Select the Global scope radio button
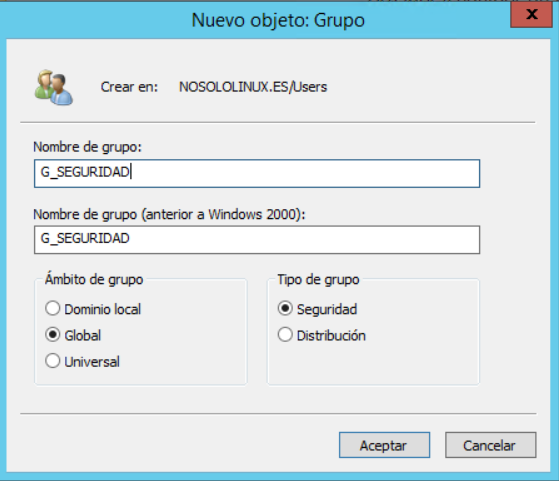Image resolution: width=559 pixels, height=481 pixels. [x=73, y=335]
